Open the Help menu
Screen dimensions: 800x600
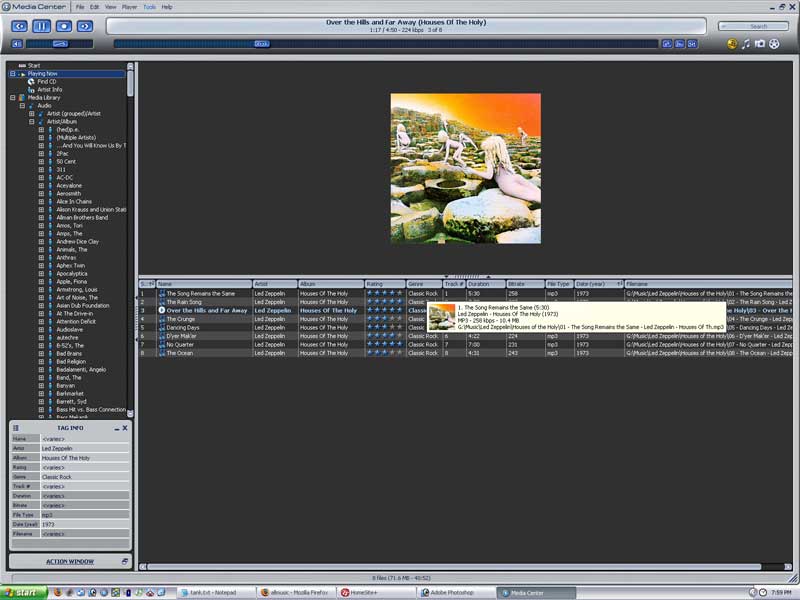click(167, 7)
